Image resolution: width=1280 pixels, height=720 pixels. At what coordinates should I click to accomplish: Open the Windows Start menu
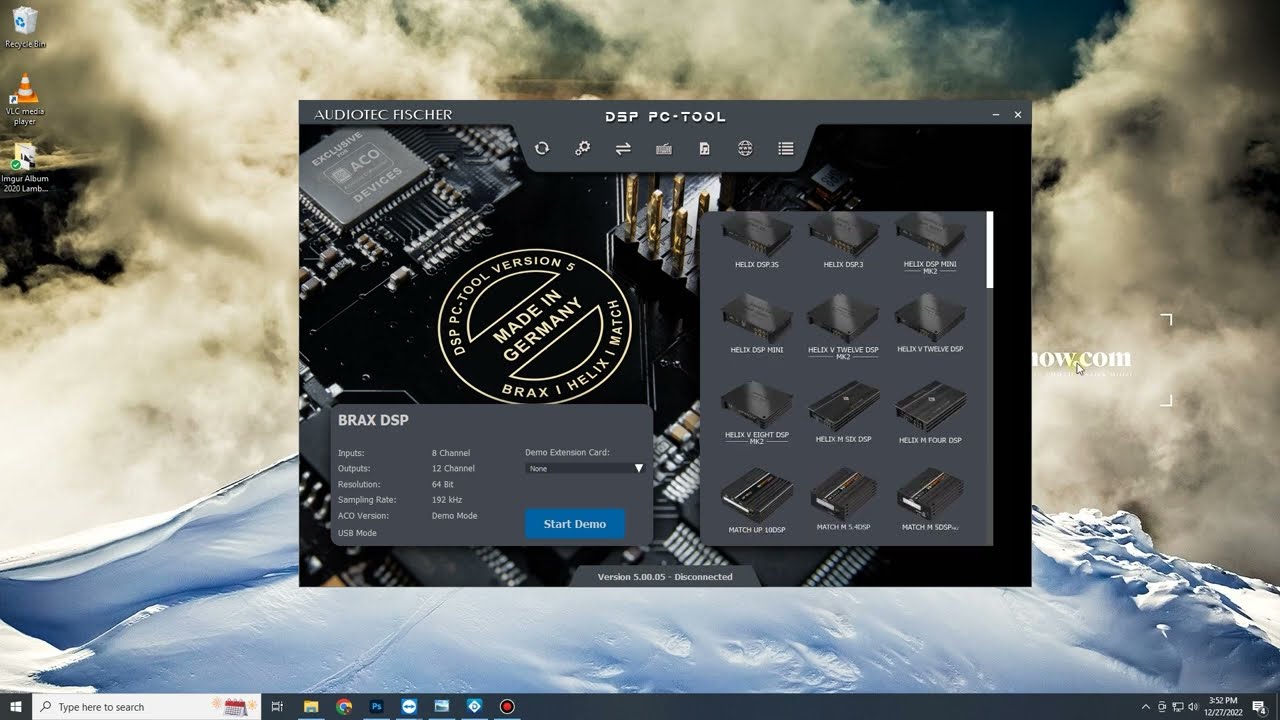[16, 707]
